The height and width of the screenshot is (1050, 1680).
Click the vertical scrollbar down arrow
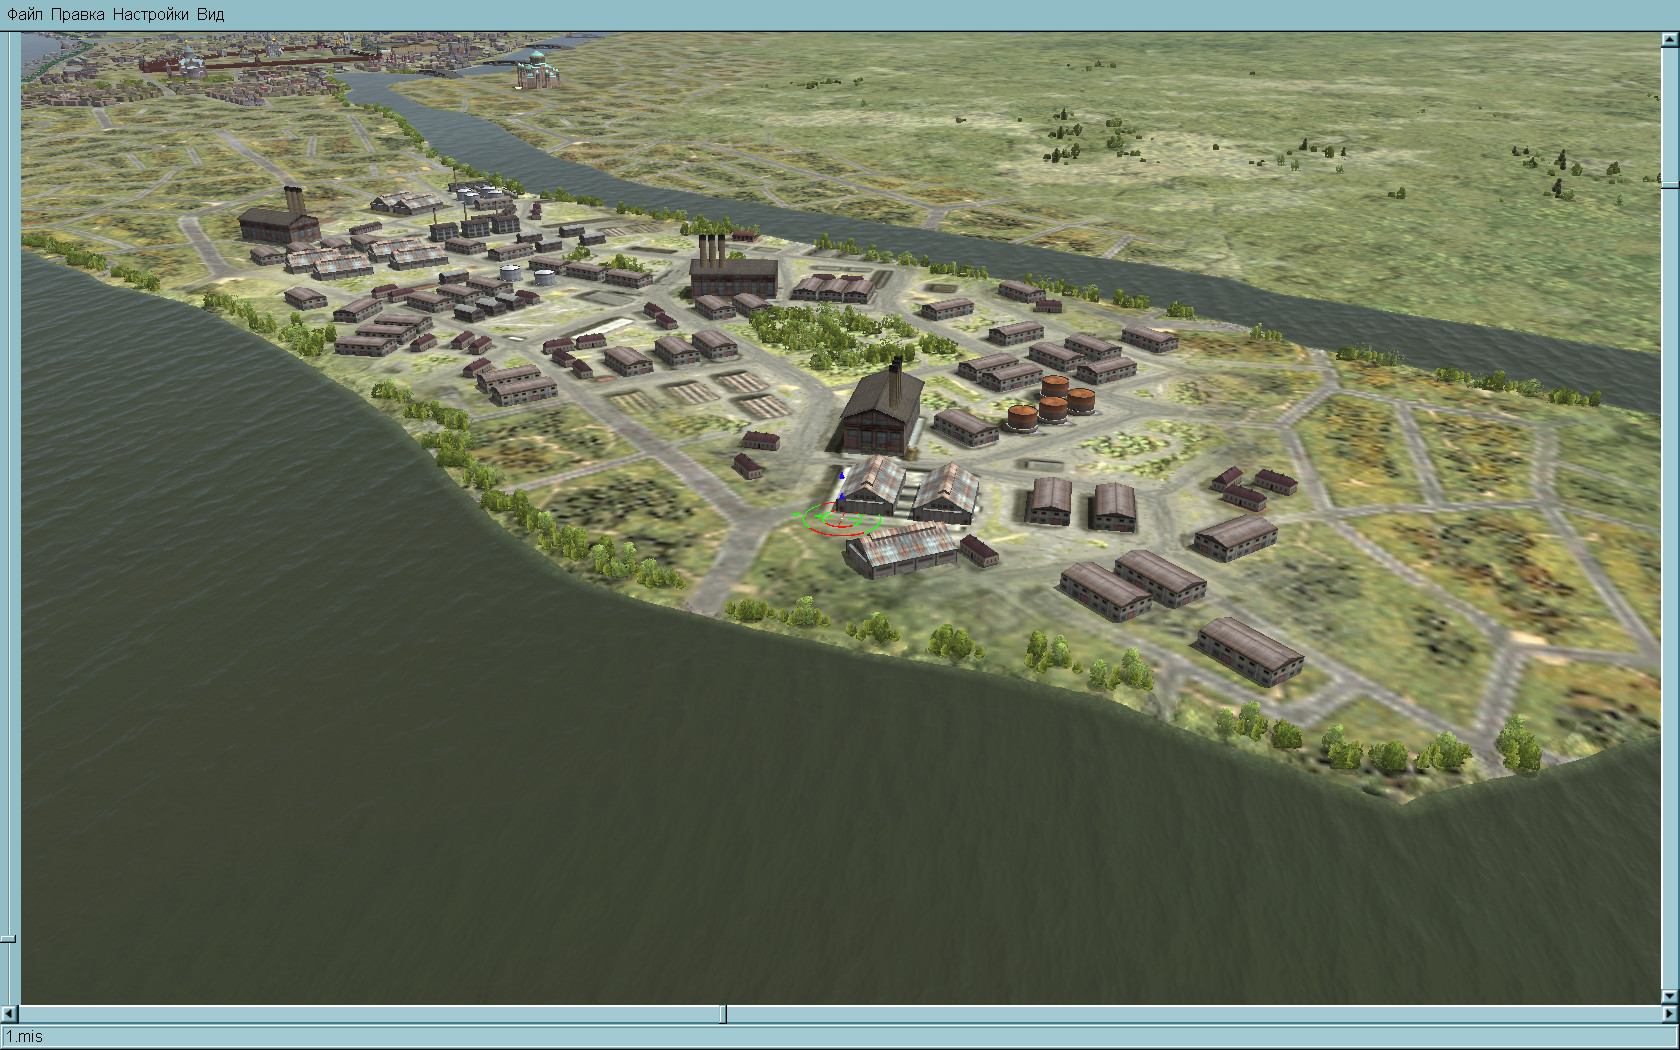pos(1670,996)
